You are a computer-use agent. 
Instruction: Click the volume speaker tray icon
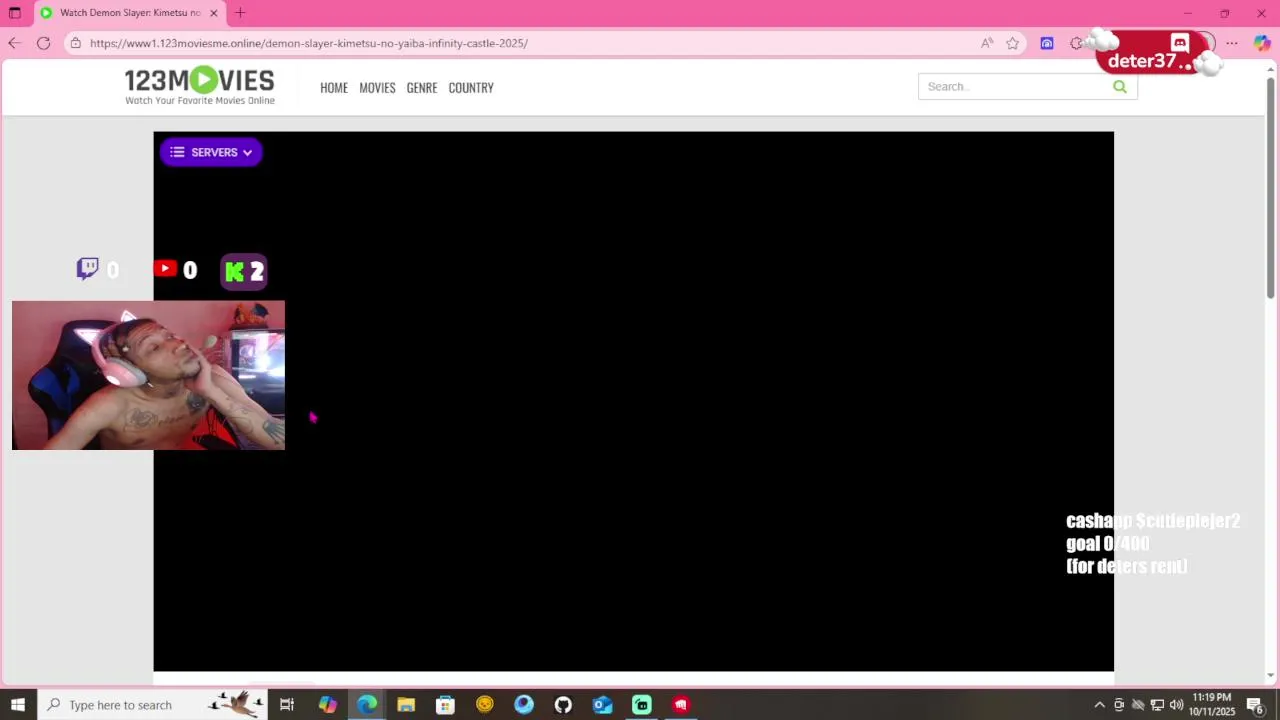pos(1176,705)
